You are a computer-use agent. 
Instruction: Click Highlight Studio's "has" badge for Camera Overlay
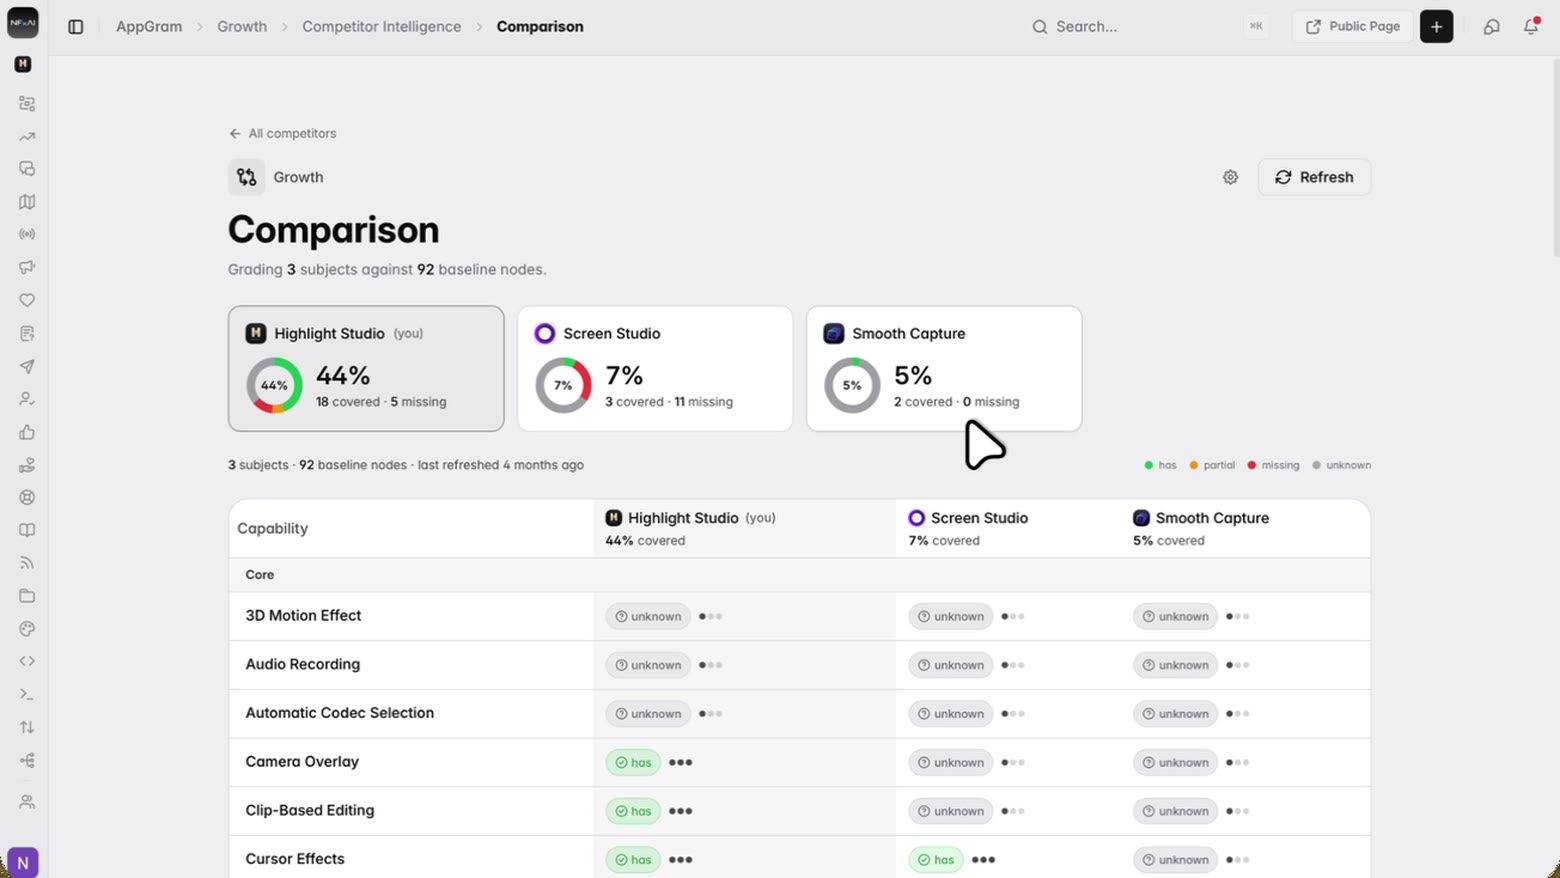[633, 762]
